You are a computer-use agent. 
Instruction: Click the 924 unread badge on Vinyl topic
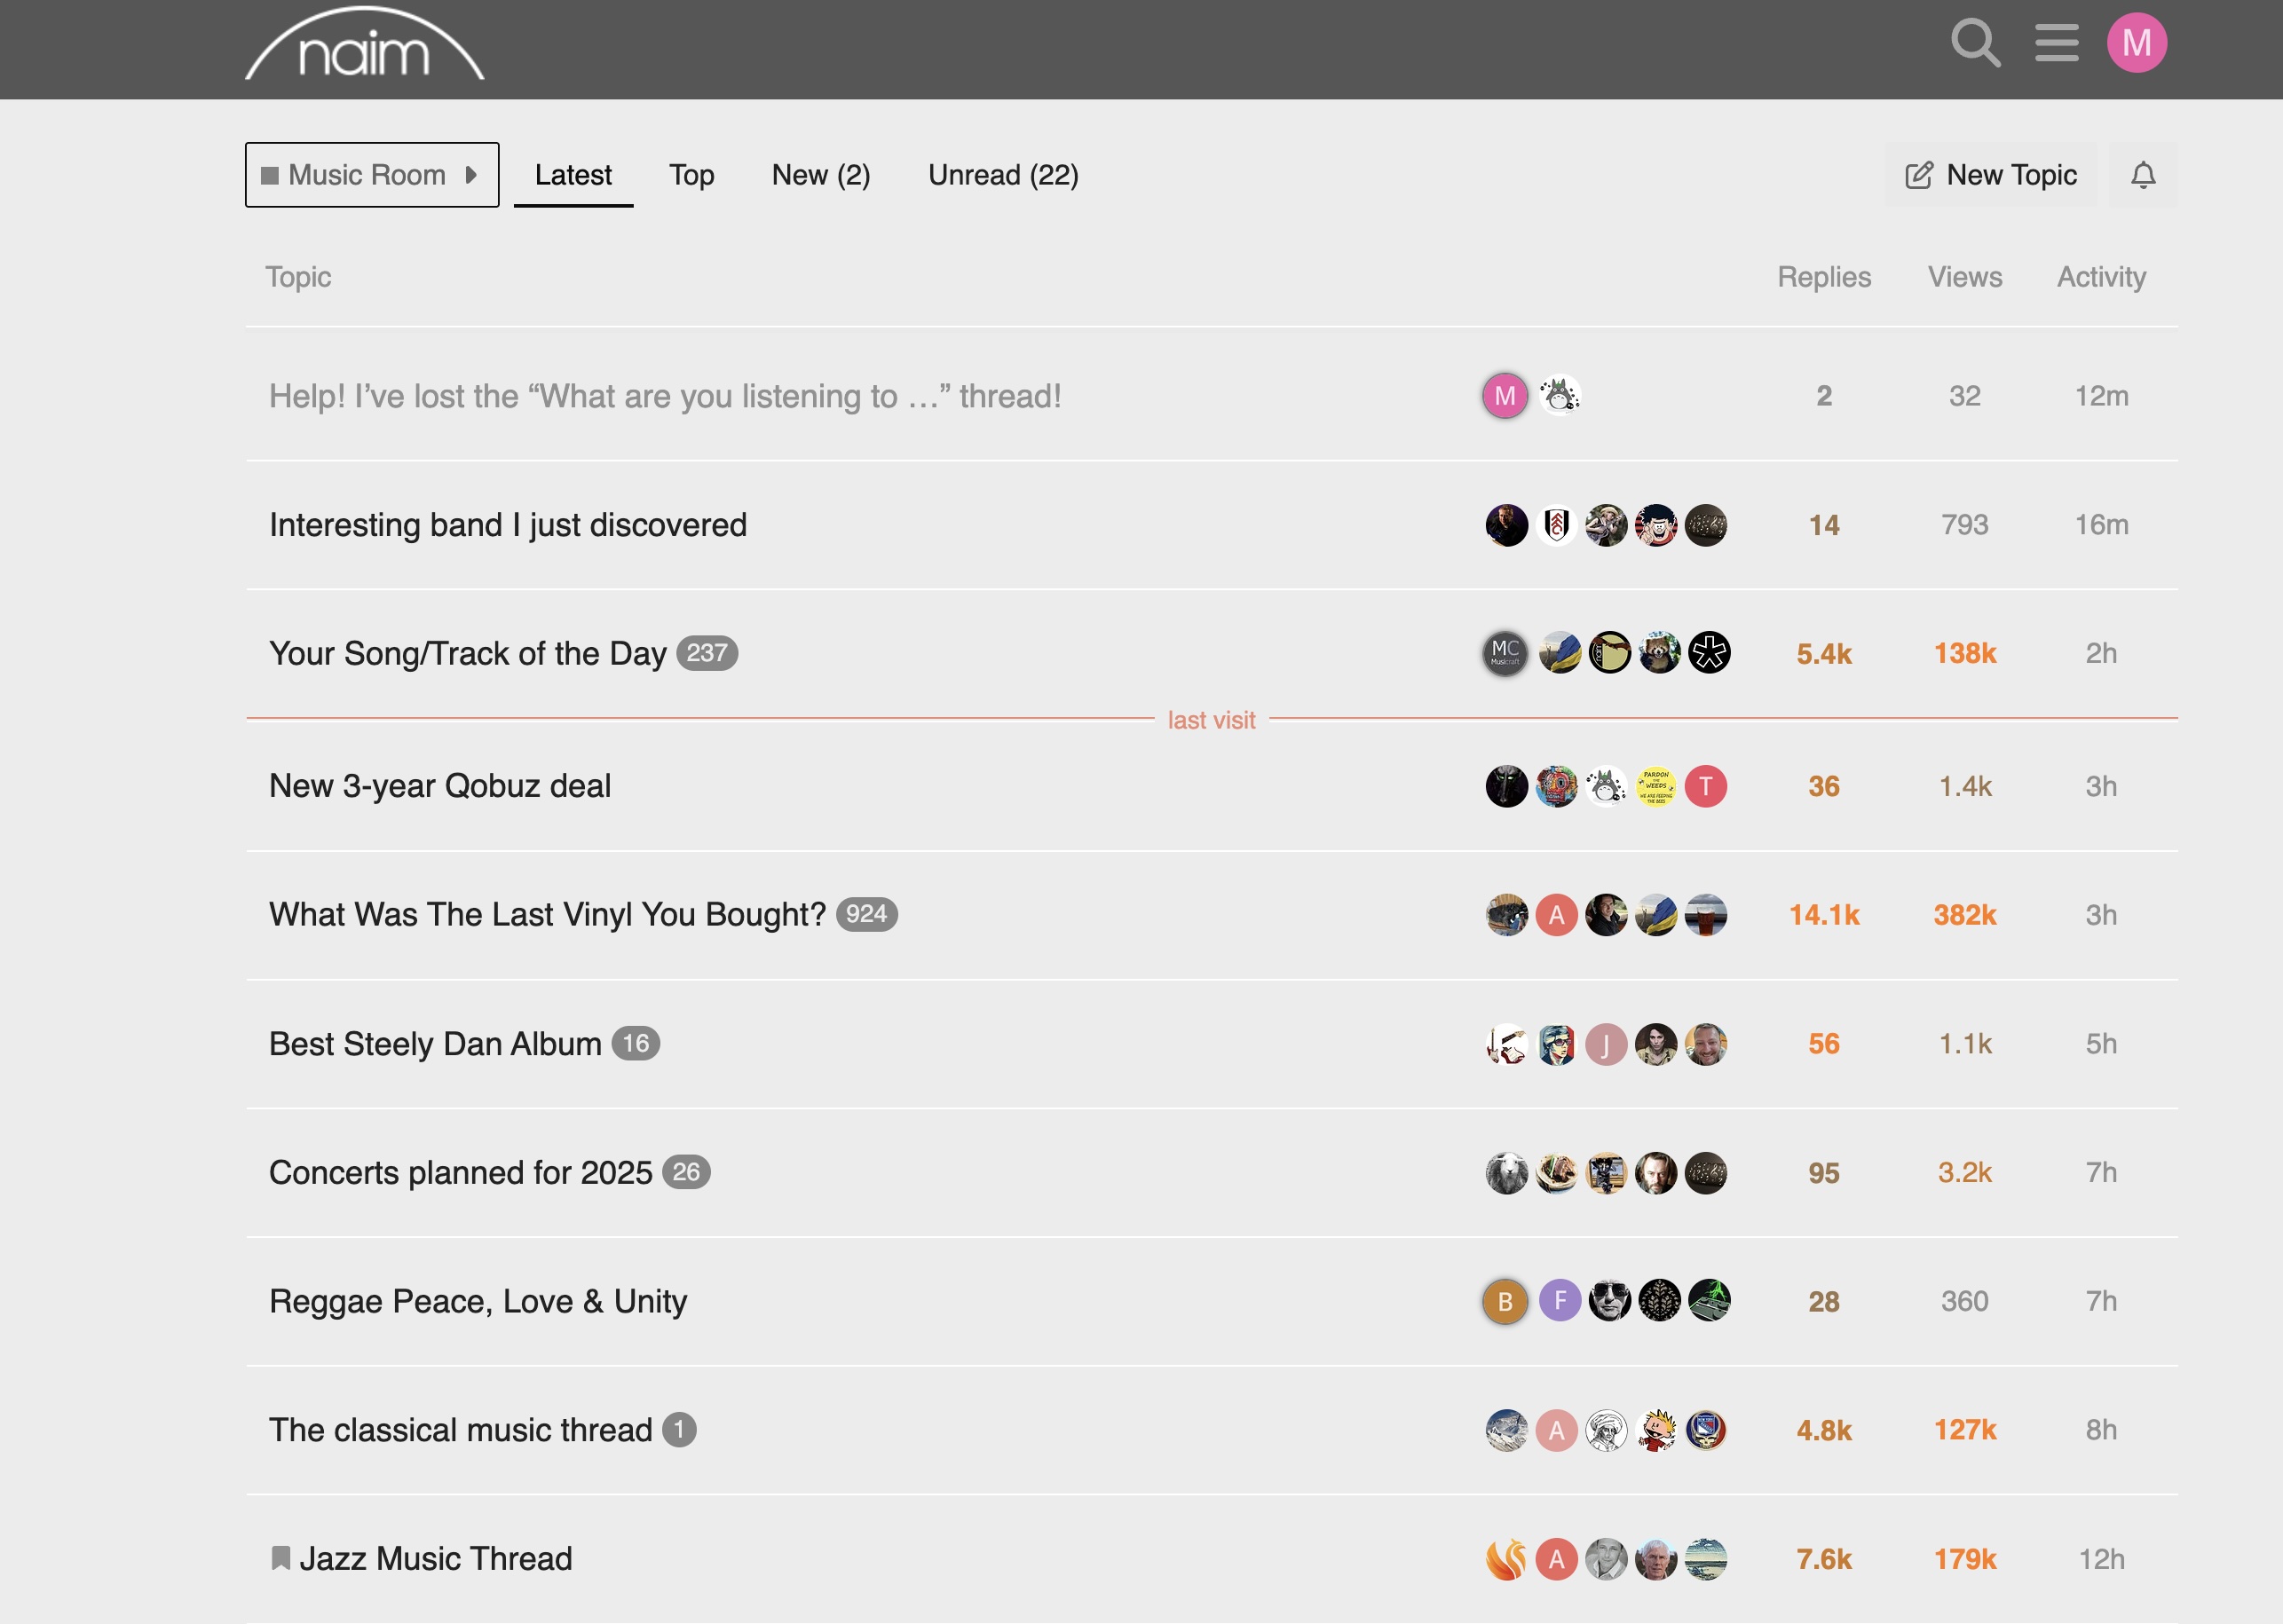[x=866, y=914]
